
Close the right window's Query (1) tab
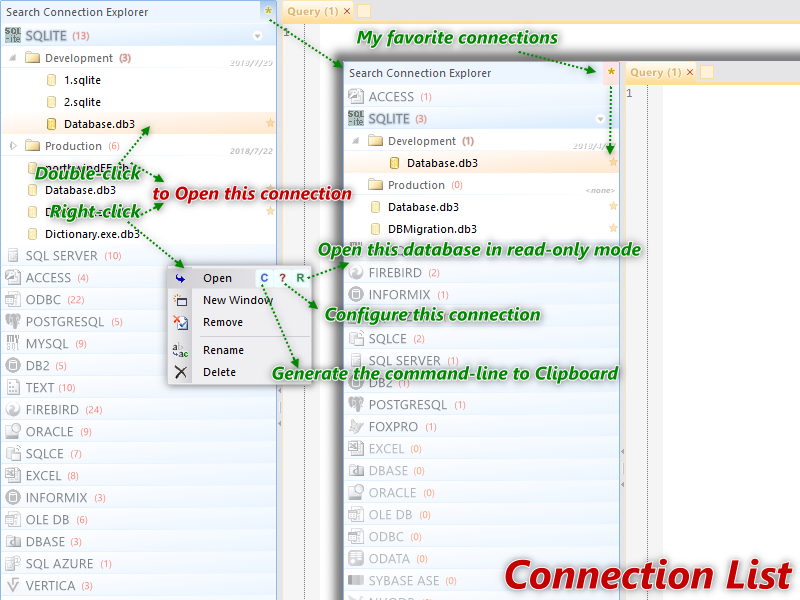[x=690, y=72]
